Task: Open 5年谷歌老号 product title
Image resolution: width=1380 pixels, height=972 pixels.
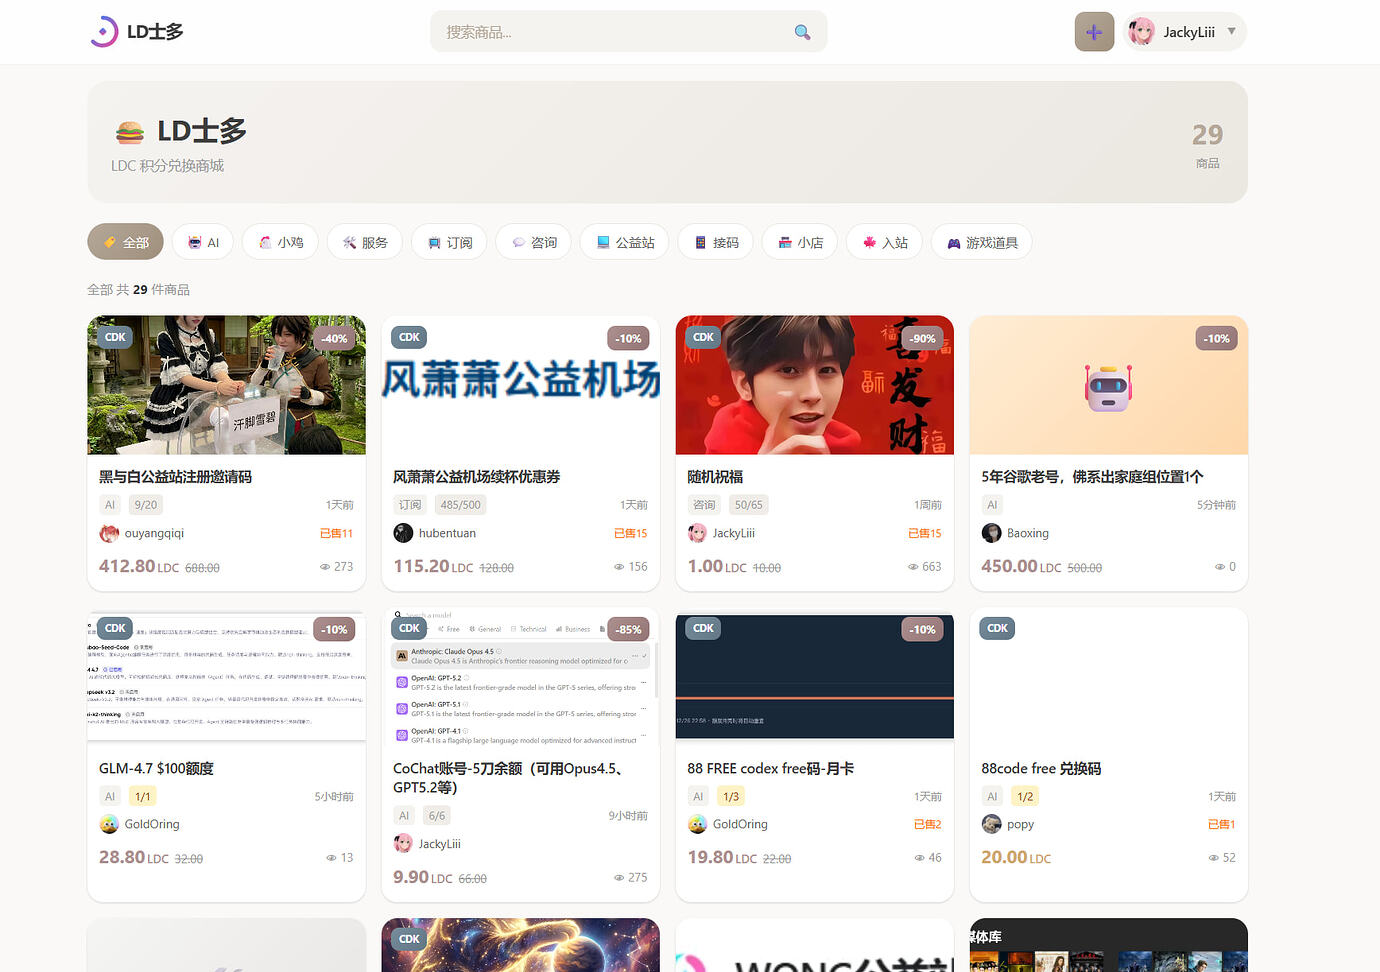Action: click(1092, 477)
